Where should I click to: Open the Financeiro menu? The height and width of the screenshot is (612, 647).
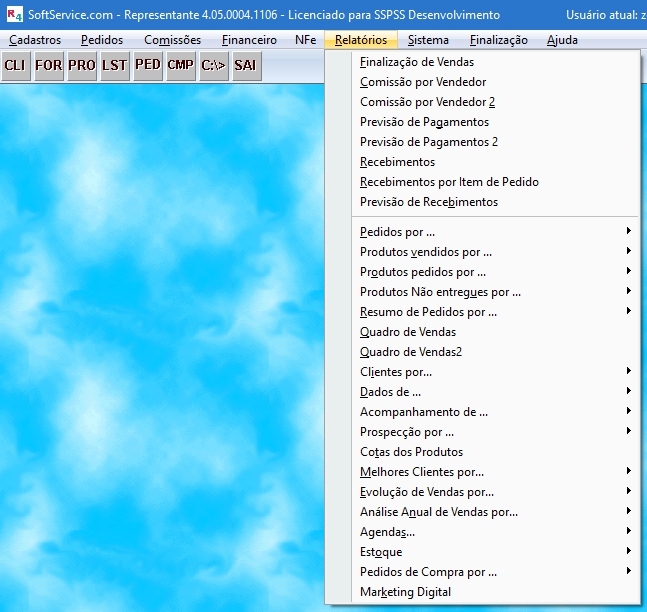(x=249, y=40)
